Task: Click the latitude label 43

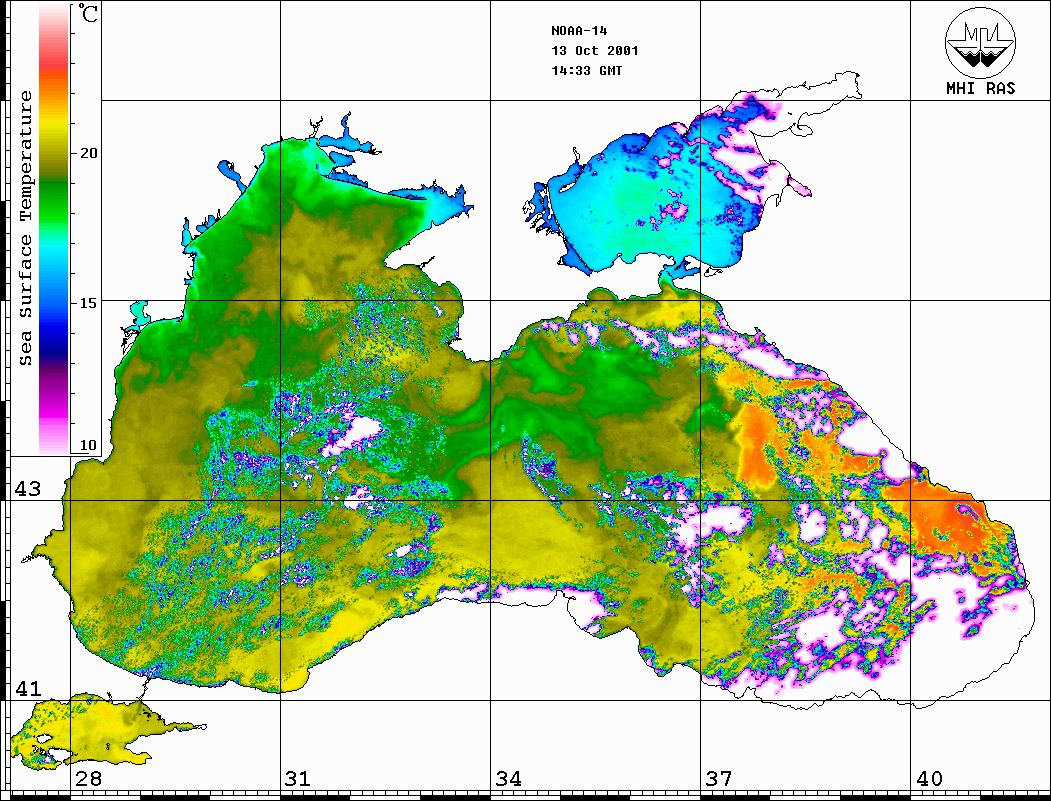Action: click(x=28, y=489)
